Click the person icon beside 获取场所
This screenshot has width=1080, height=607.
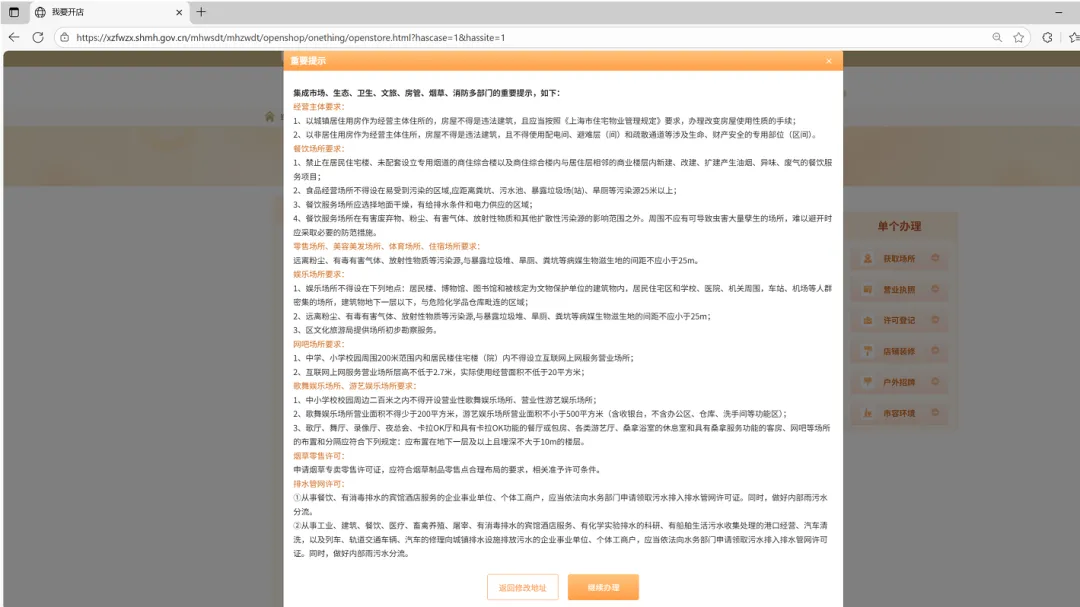tap(868, 258)
